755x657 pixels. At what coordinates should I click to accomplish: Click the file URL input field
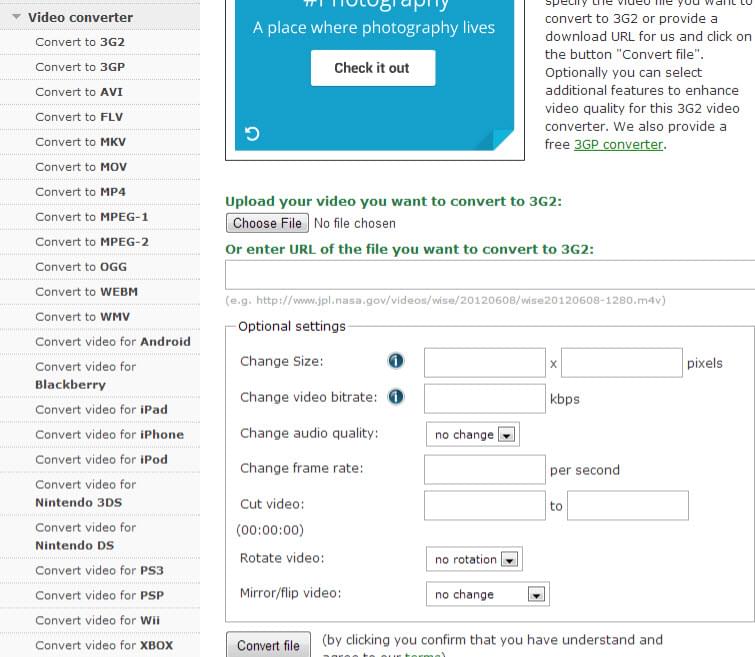[x=490, y=275]
